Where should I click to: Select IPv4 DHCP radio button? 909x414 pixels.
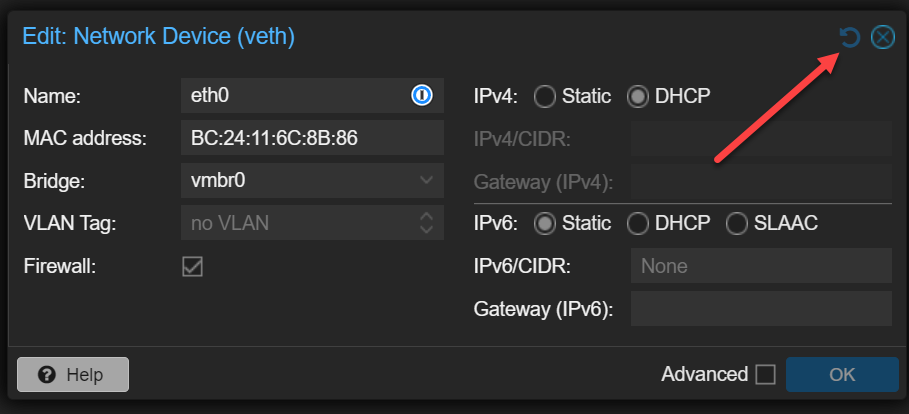coord(638,97)
